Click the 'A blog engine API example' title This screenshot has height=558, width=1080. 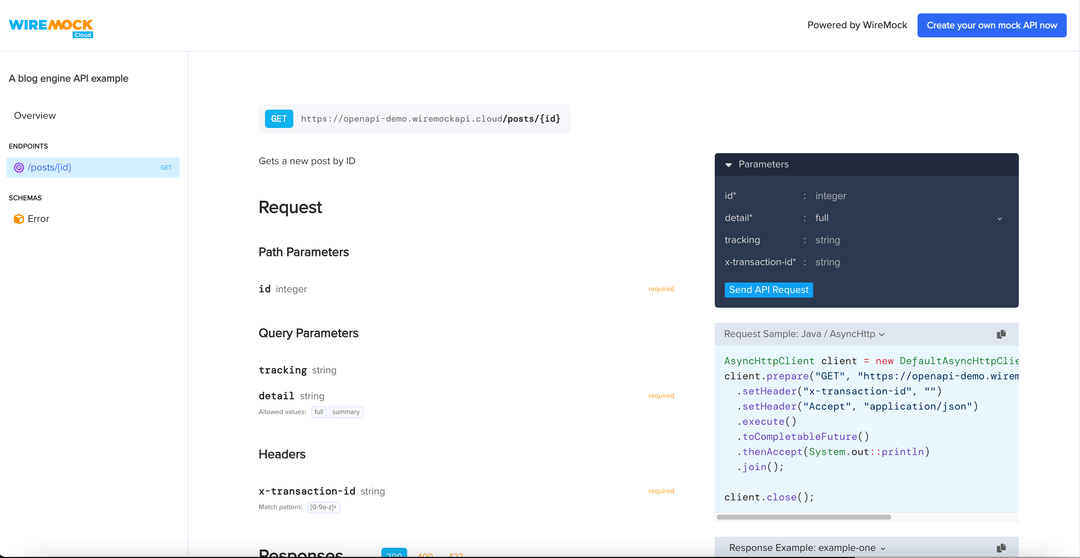(68, 79)
